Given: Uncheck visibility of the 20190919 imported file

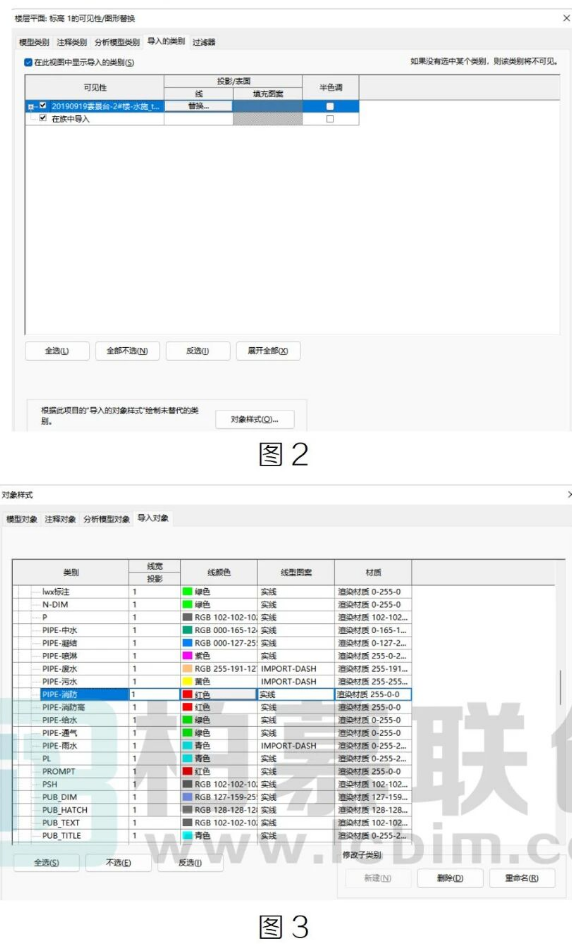Looking at the screenshot, I should (43, 105).
